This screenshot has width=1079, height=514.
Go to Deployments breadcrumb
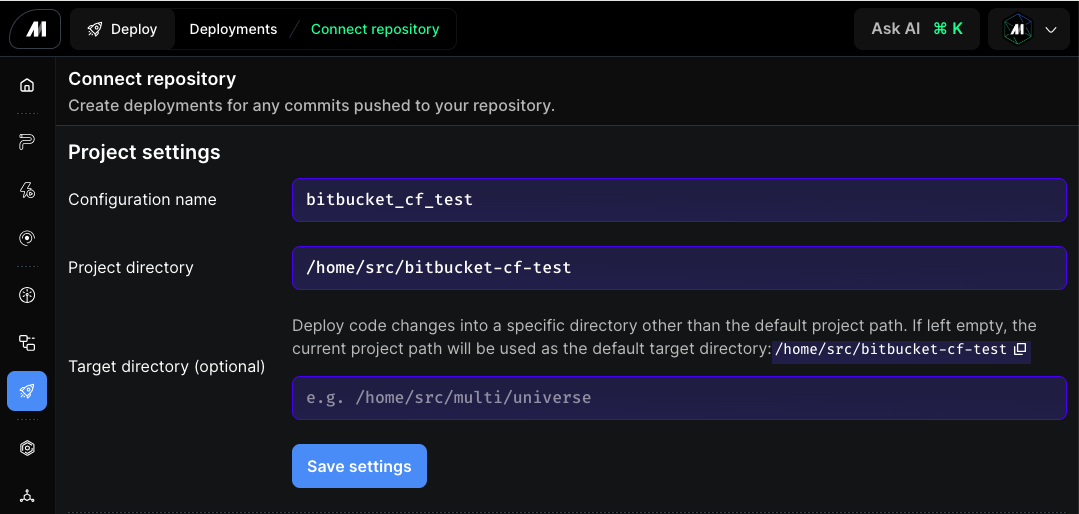233,30
